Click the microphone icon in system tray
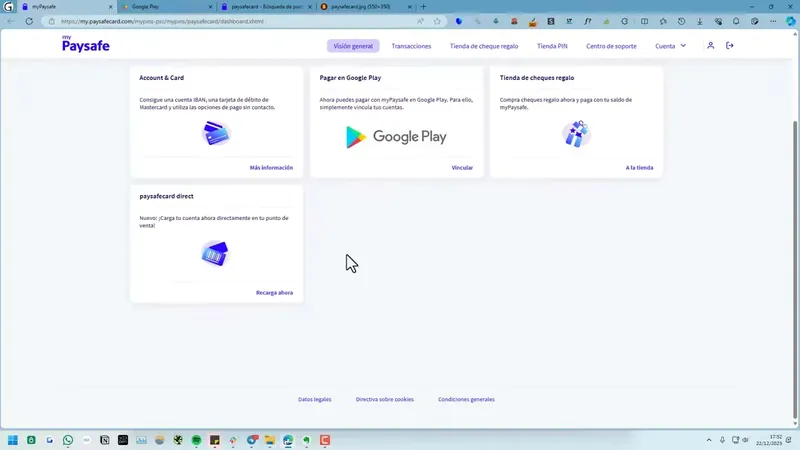 (722, 440)
